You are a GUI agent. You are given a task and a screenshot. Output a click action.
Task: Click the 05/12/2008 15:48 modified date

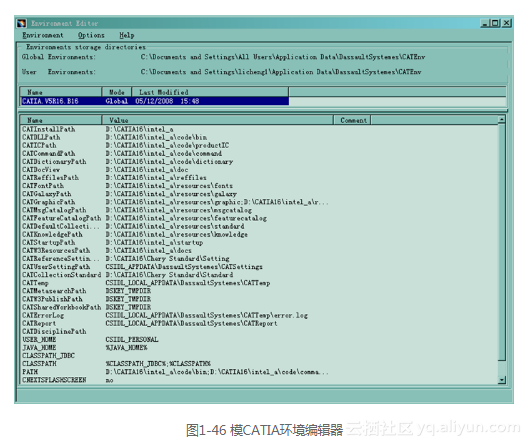point(167,101)
